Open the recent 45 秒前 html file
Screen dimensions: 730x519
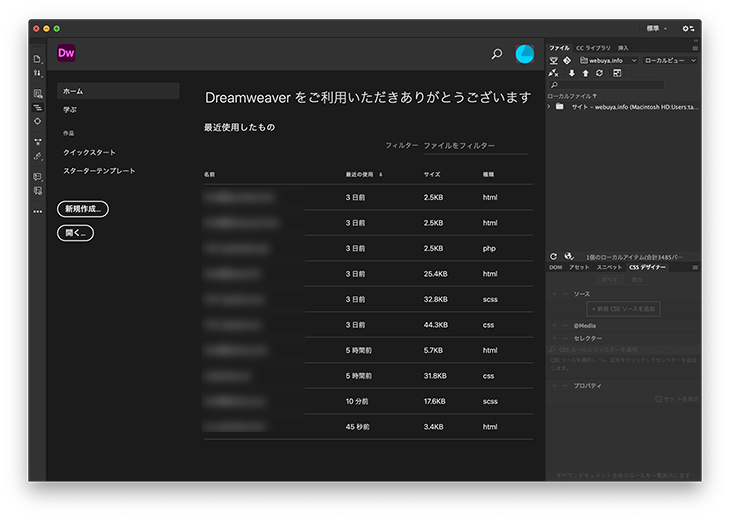[368, 427]
